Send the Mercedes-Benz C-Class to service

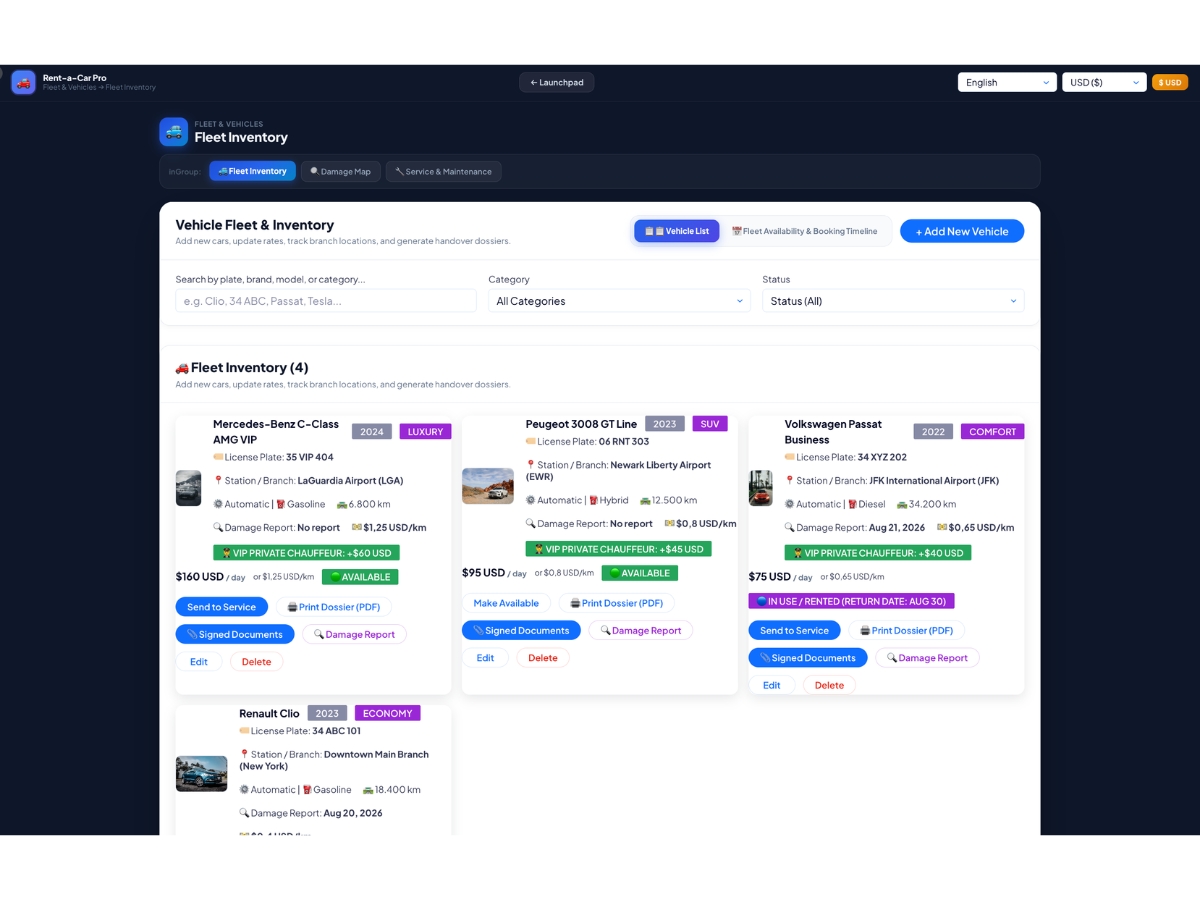(221, 607)
